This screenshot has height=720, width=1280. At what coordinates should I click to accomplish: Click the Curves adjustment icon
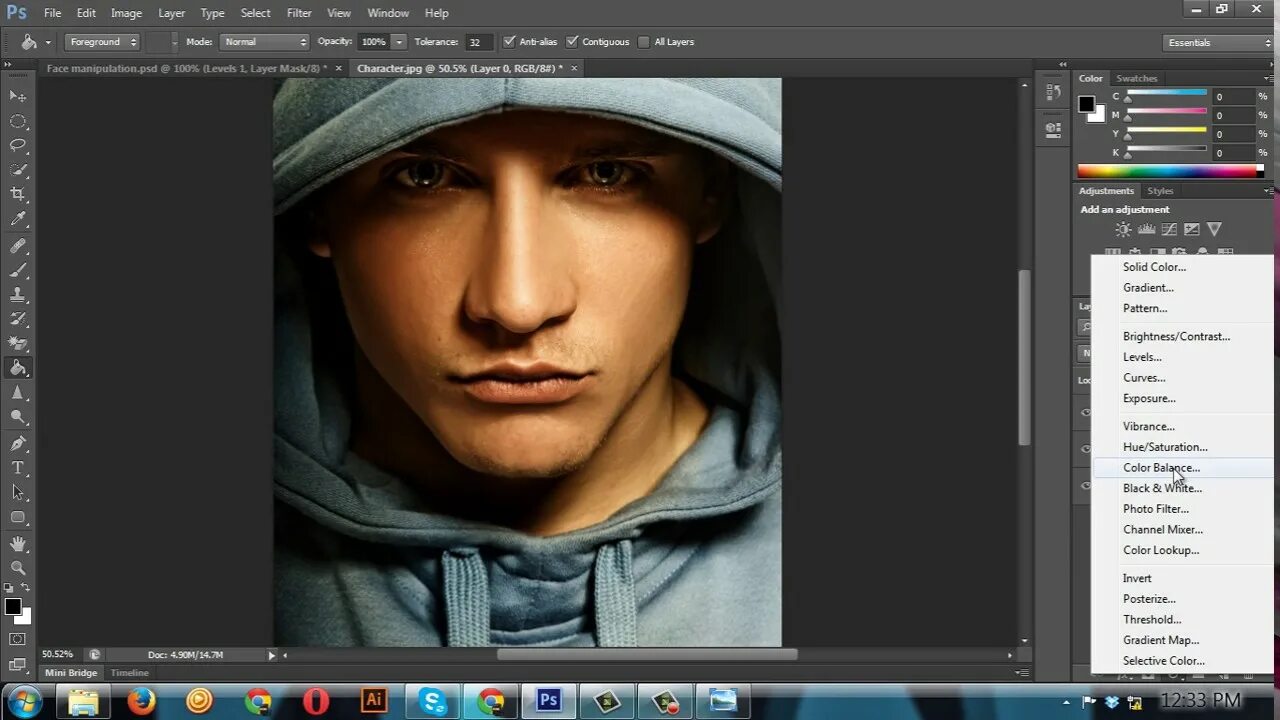tap(1169, 230)
